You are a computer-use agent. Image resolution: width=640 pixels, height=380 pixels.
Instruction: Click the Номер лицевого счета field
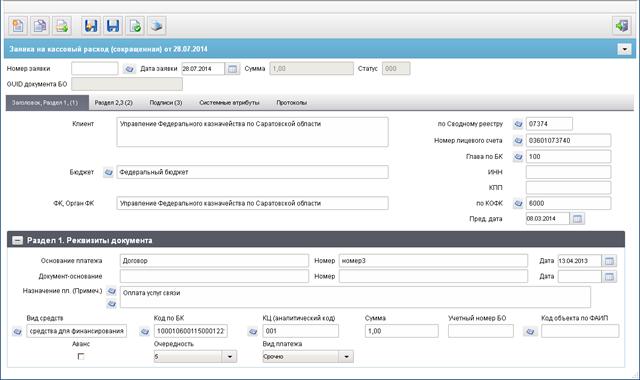click(569, 141)
